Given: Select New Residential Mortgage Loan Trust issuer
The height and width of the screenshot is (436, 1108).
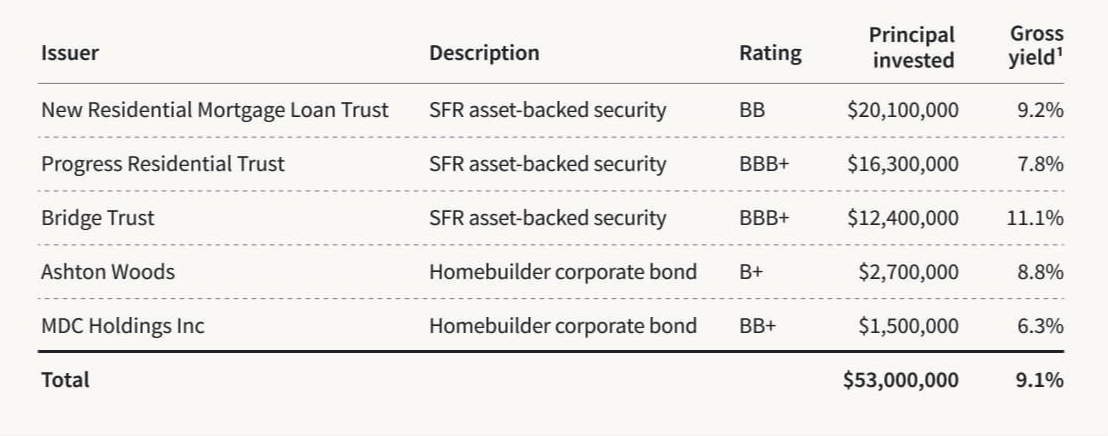Looking at the screenshot, I should (214, 110).
